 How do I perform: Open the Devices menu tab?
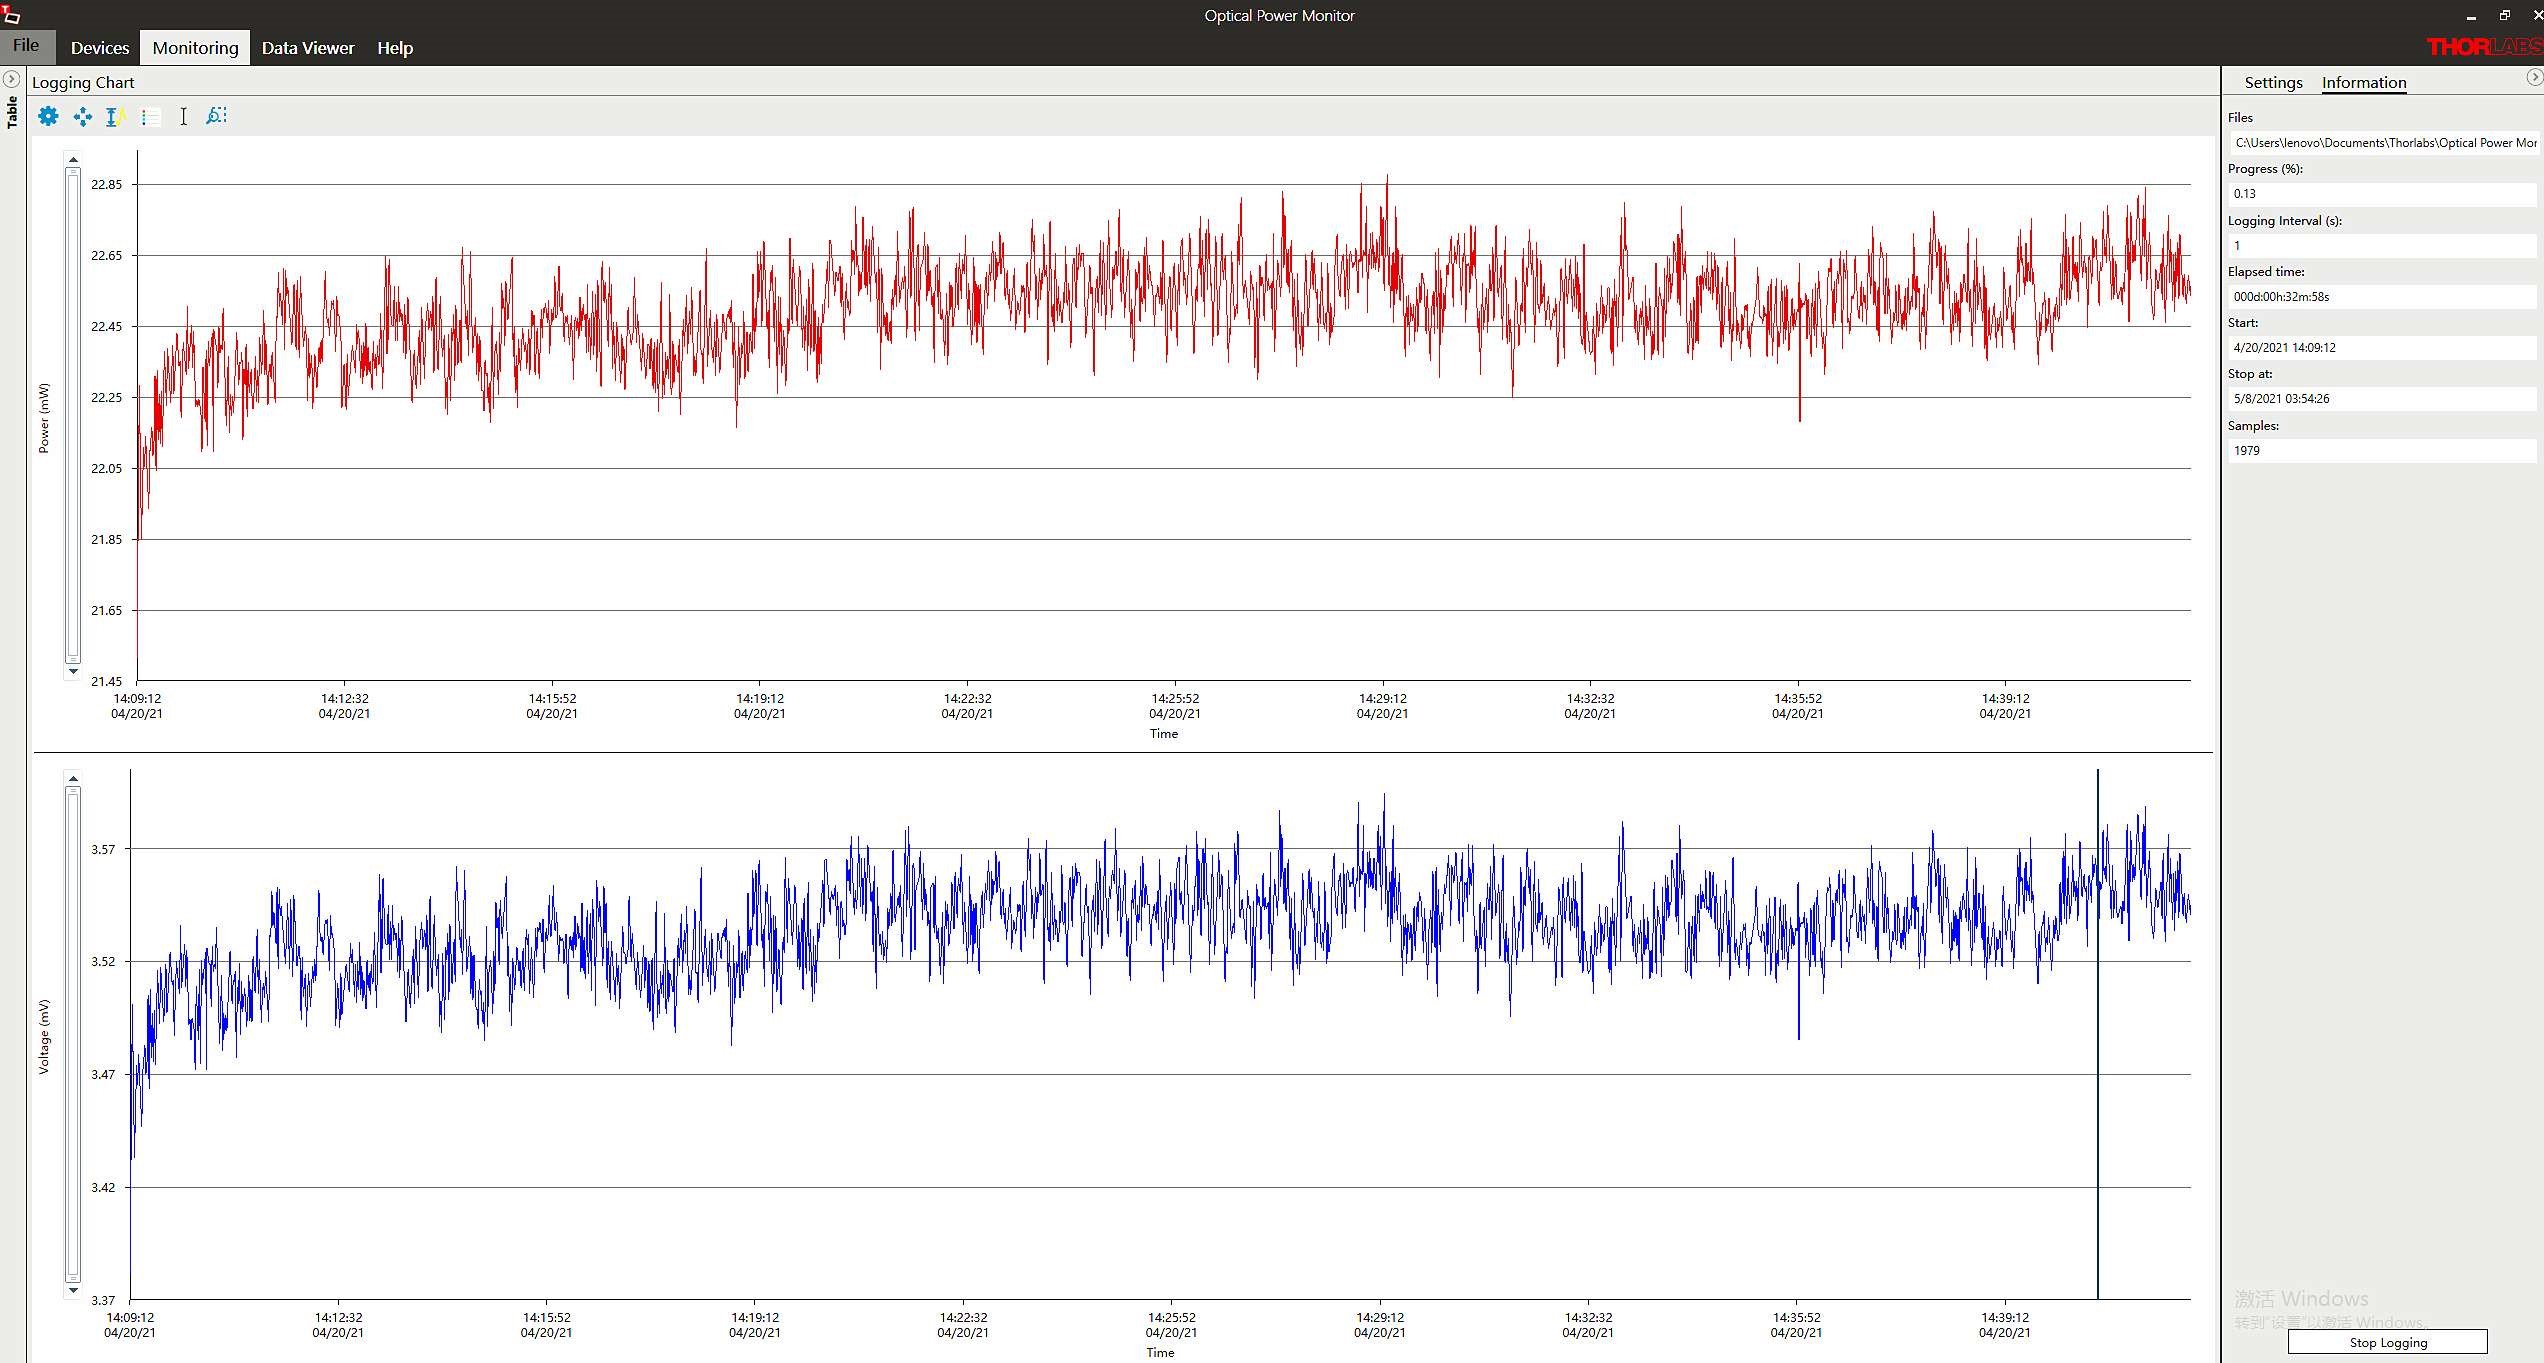coord(100,48)
